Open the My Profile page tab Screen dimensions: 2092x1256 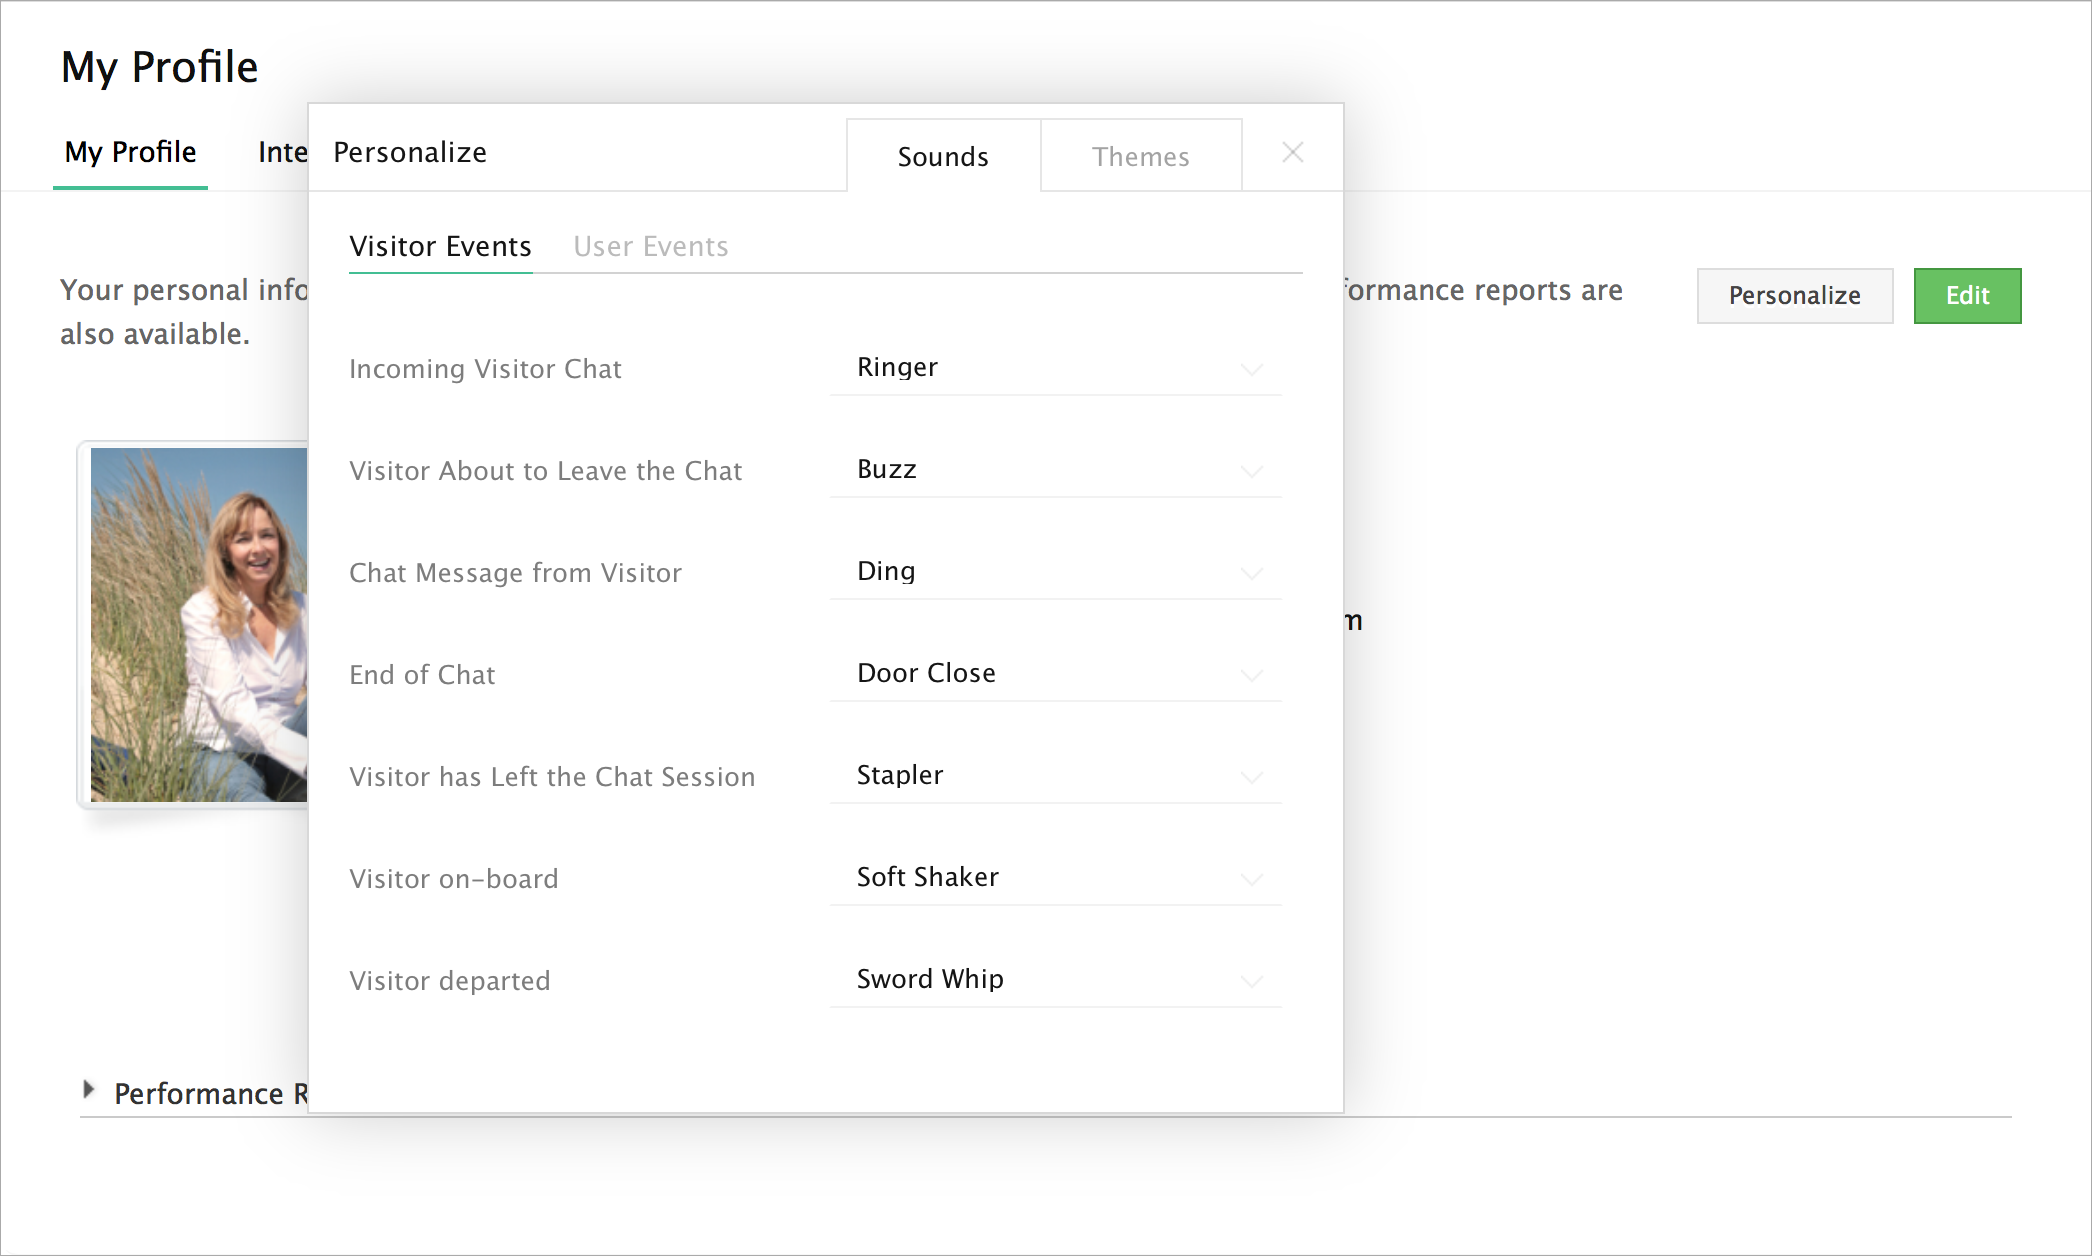(130, 152)
